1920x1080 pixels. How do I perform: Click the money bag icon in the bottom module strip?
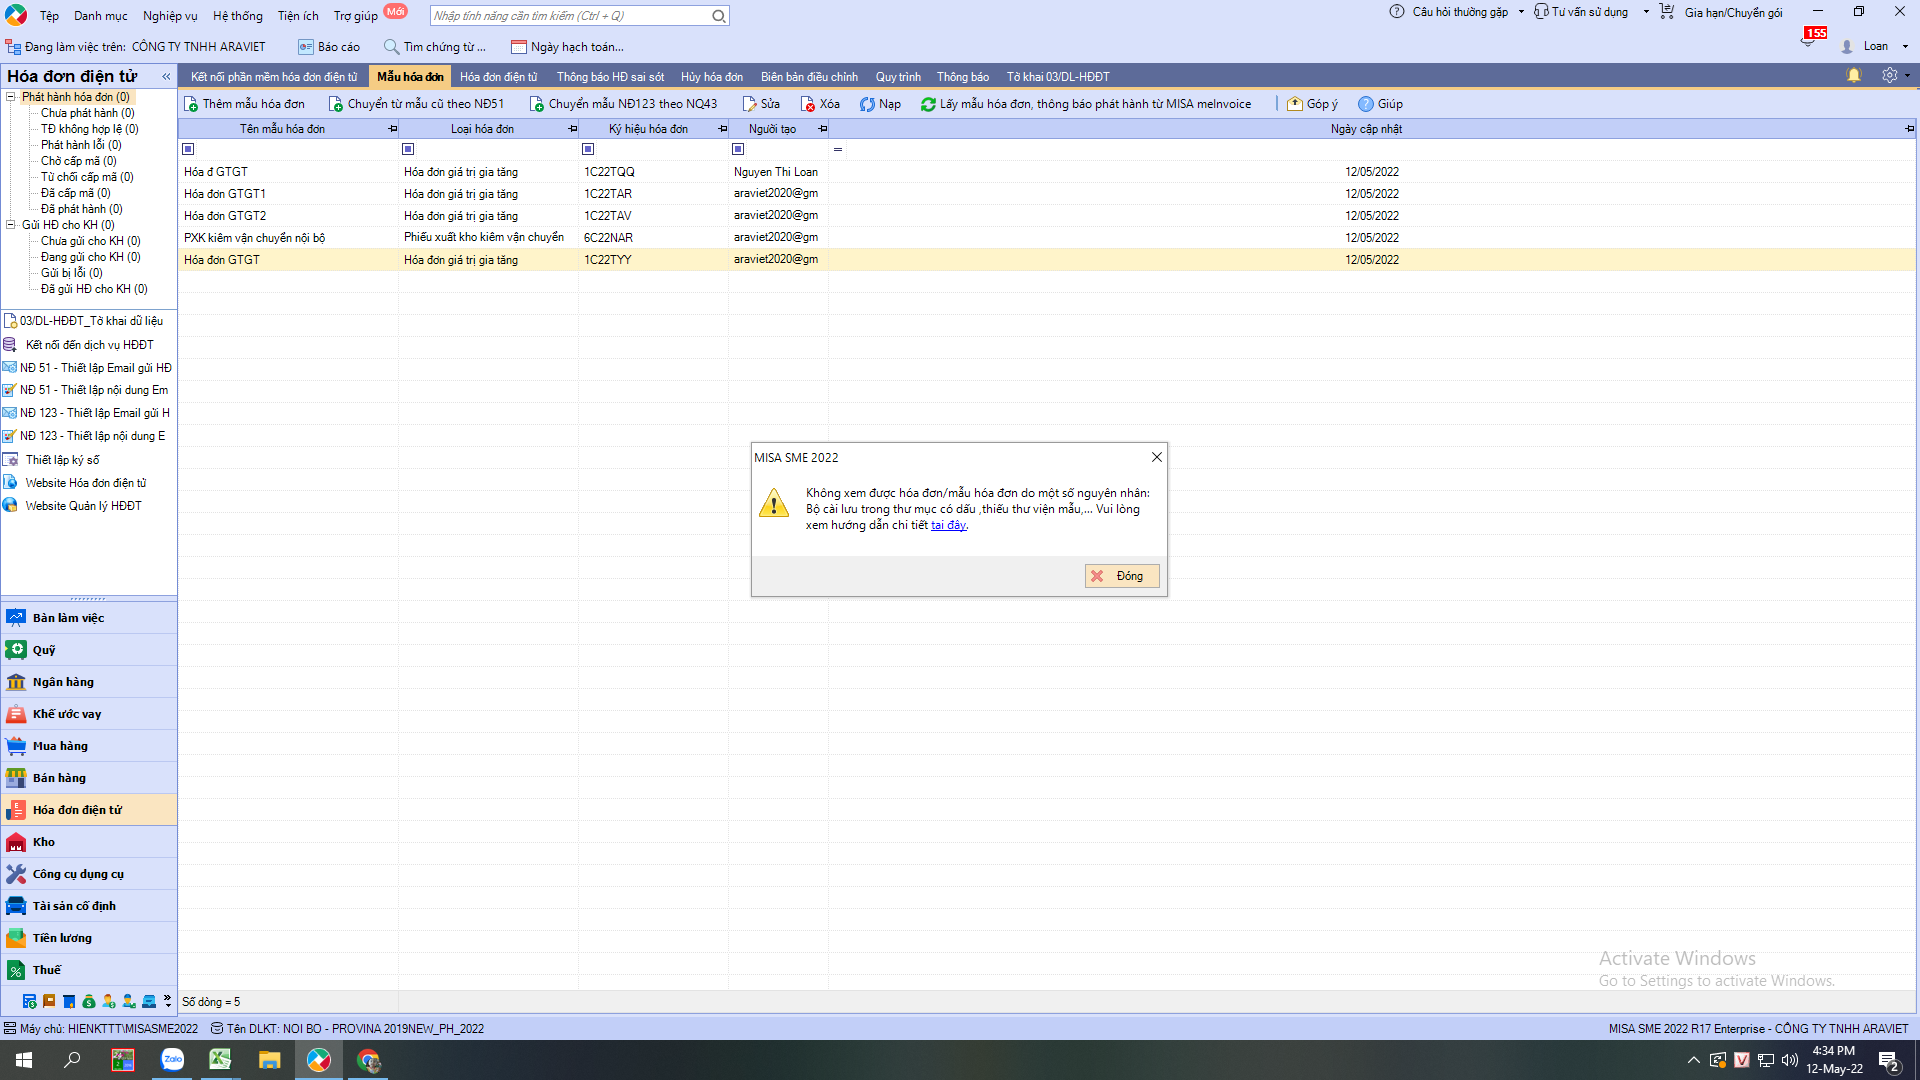coord(89,1001)
